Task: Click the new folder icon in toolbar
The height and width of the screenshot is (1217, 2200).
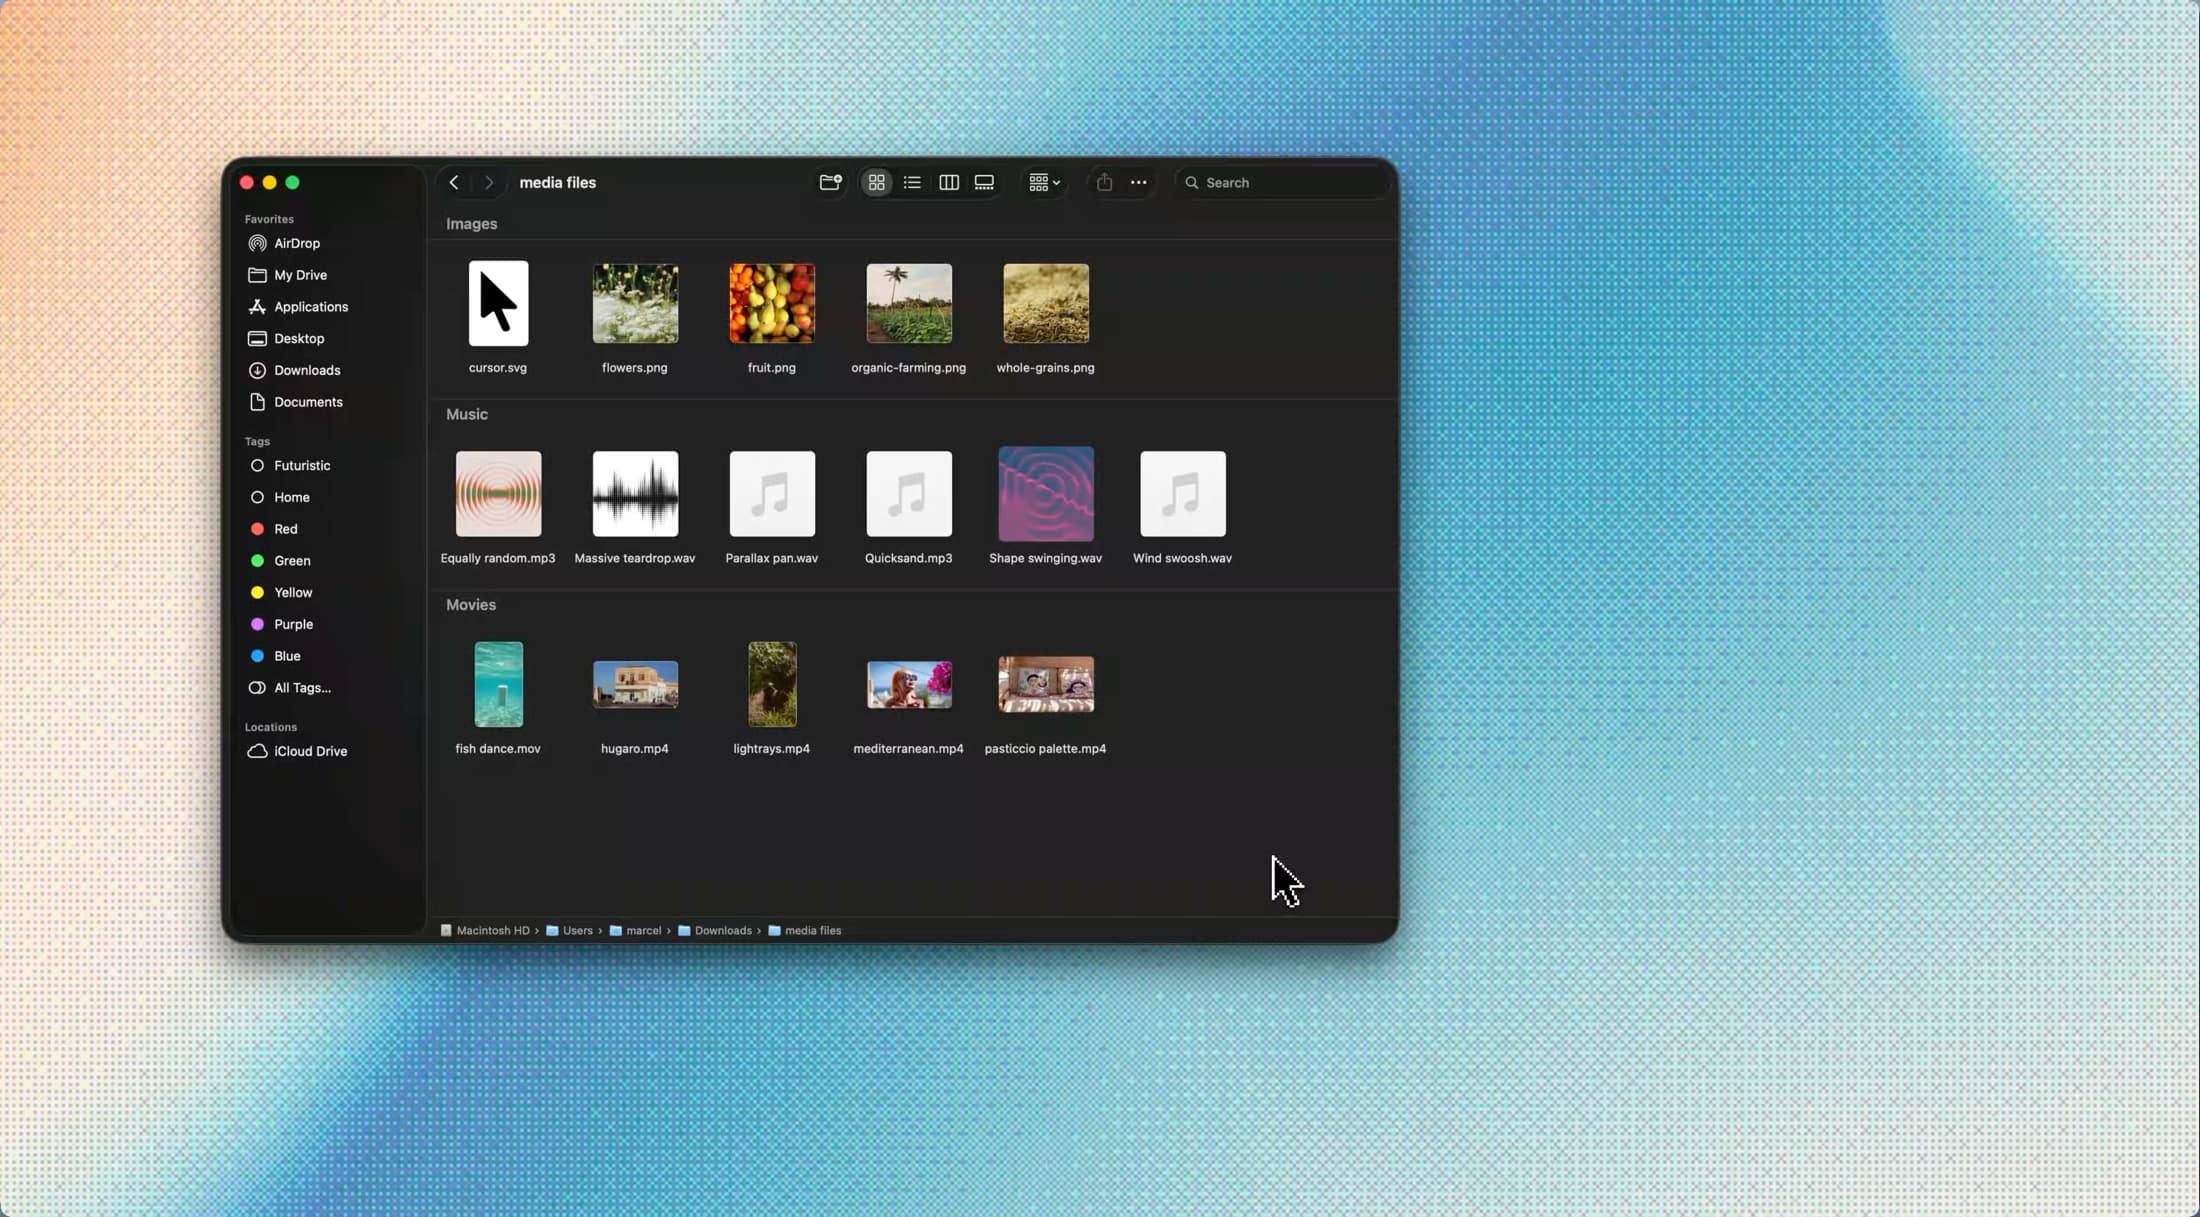Action: [830, 182]
